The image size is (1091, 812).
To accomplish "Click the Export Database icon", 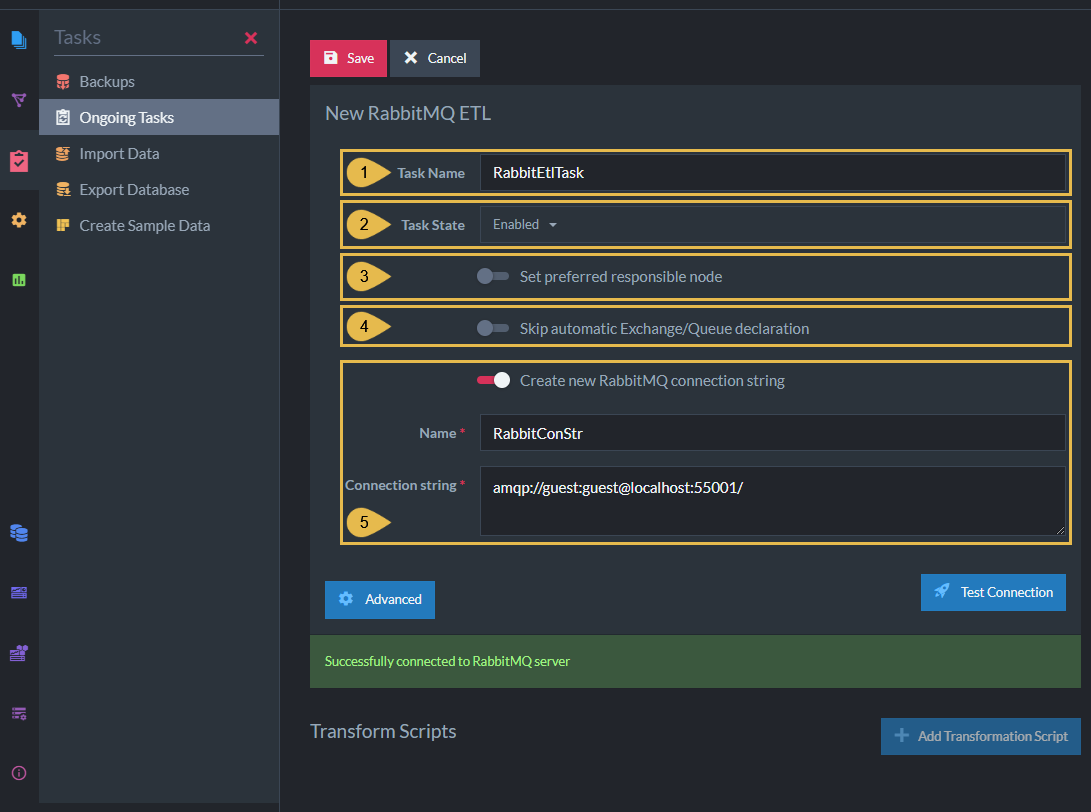I will (x=63, y=189).
